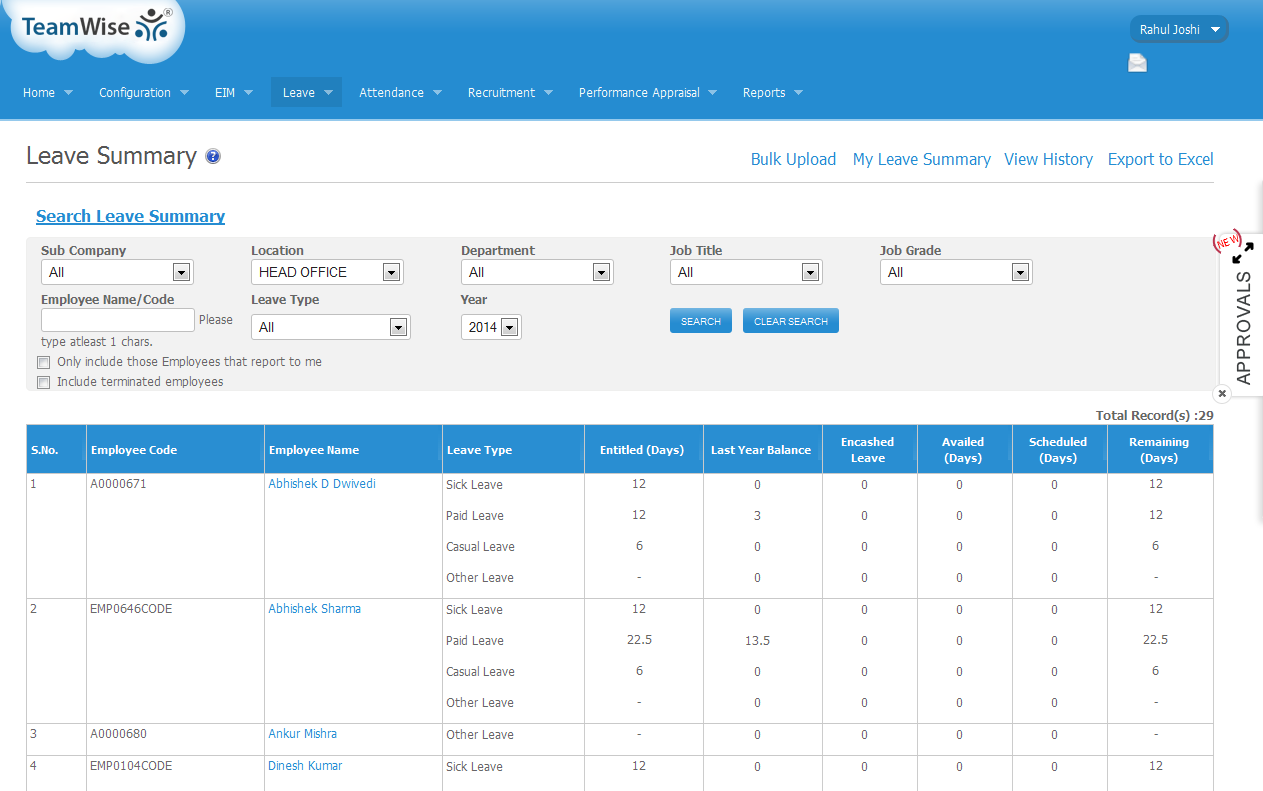Expand the Location dropdown set to HEAD OFFICE
This screenshot has width=1263, height=791.
(326, 272)
